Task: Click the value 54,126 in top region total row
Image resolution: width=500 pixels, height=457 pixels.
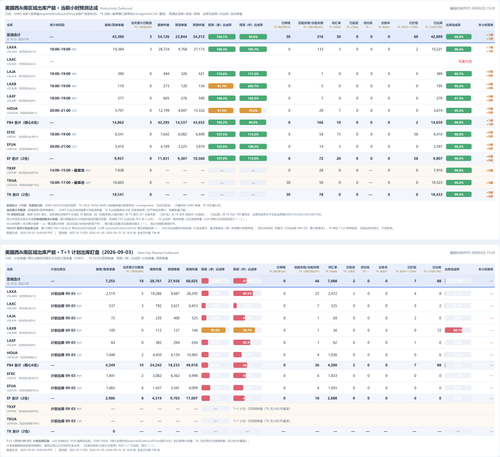Action: (x=163, y=37)
